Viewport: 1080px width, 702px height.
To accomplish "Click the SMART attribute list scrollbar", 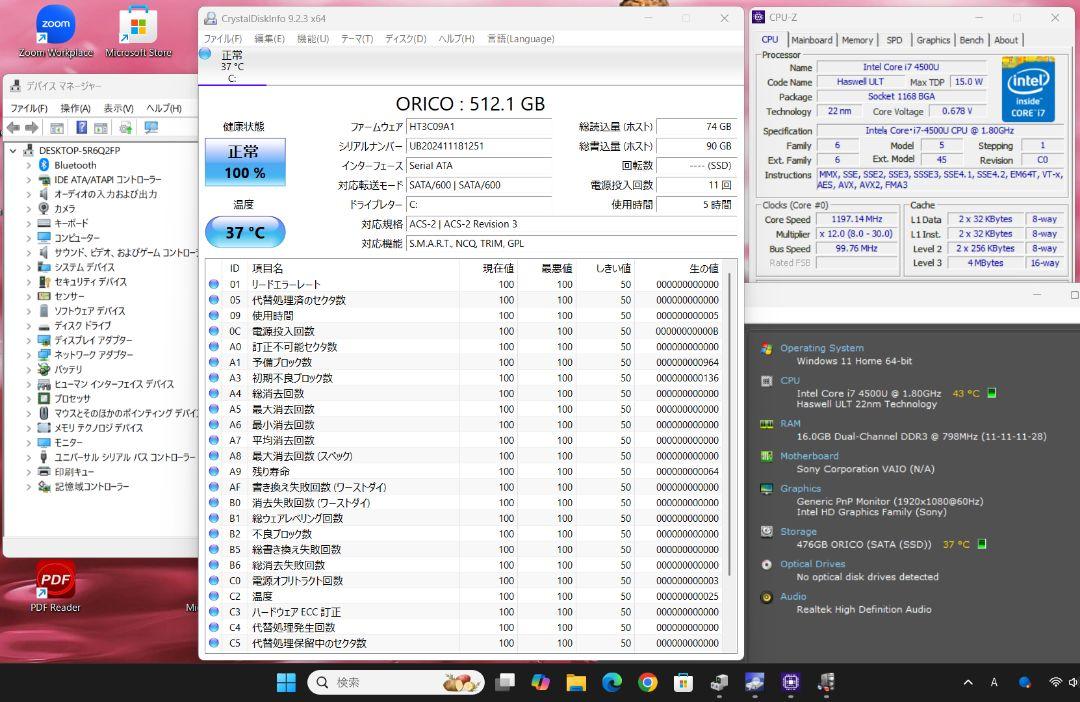I will coord(729,424).
